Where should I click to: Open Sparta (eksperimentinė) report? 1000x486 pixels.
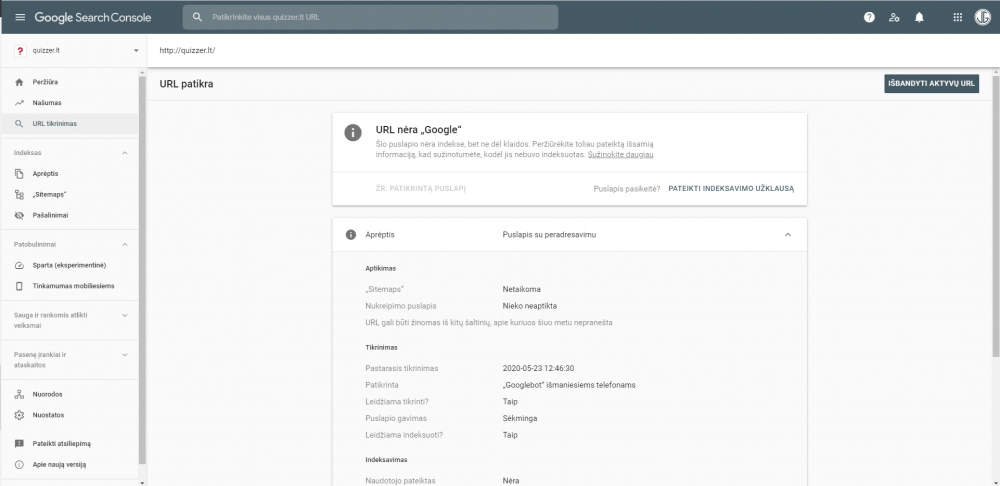tap(69, 265)
